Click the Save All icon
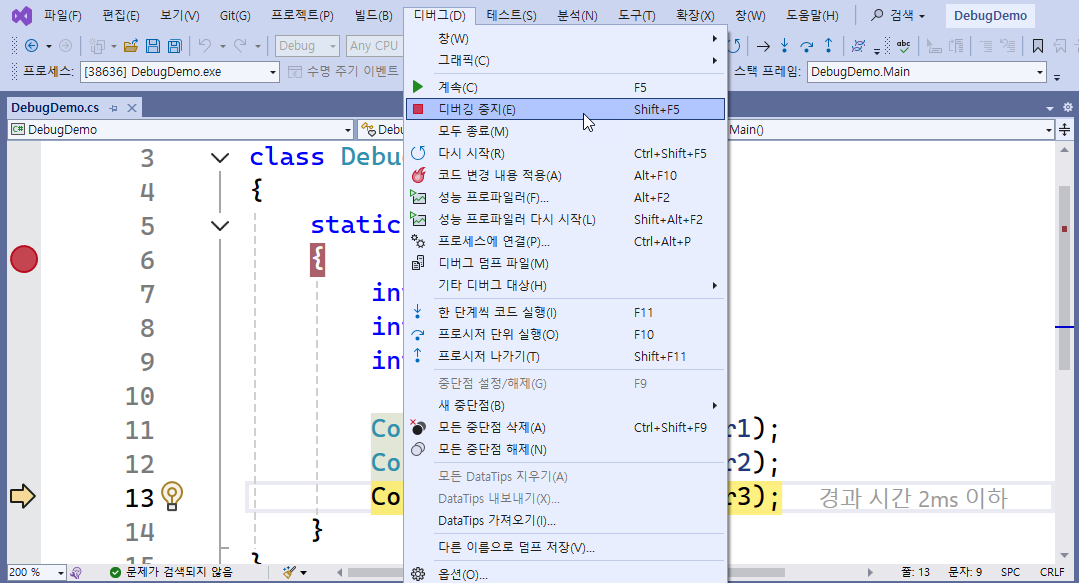Screen dimensions: 1079x583 [x=173, y=45]
